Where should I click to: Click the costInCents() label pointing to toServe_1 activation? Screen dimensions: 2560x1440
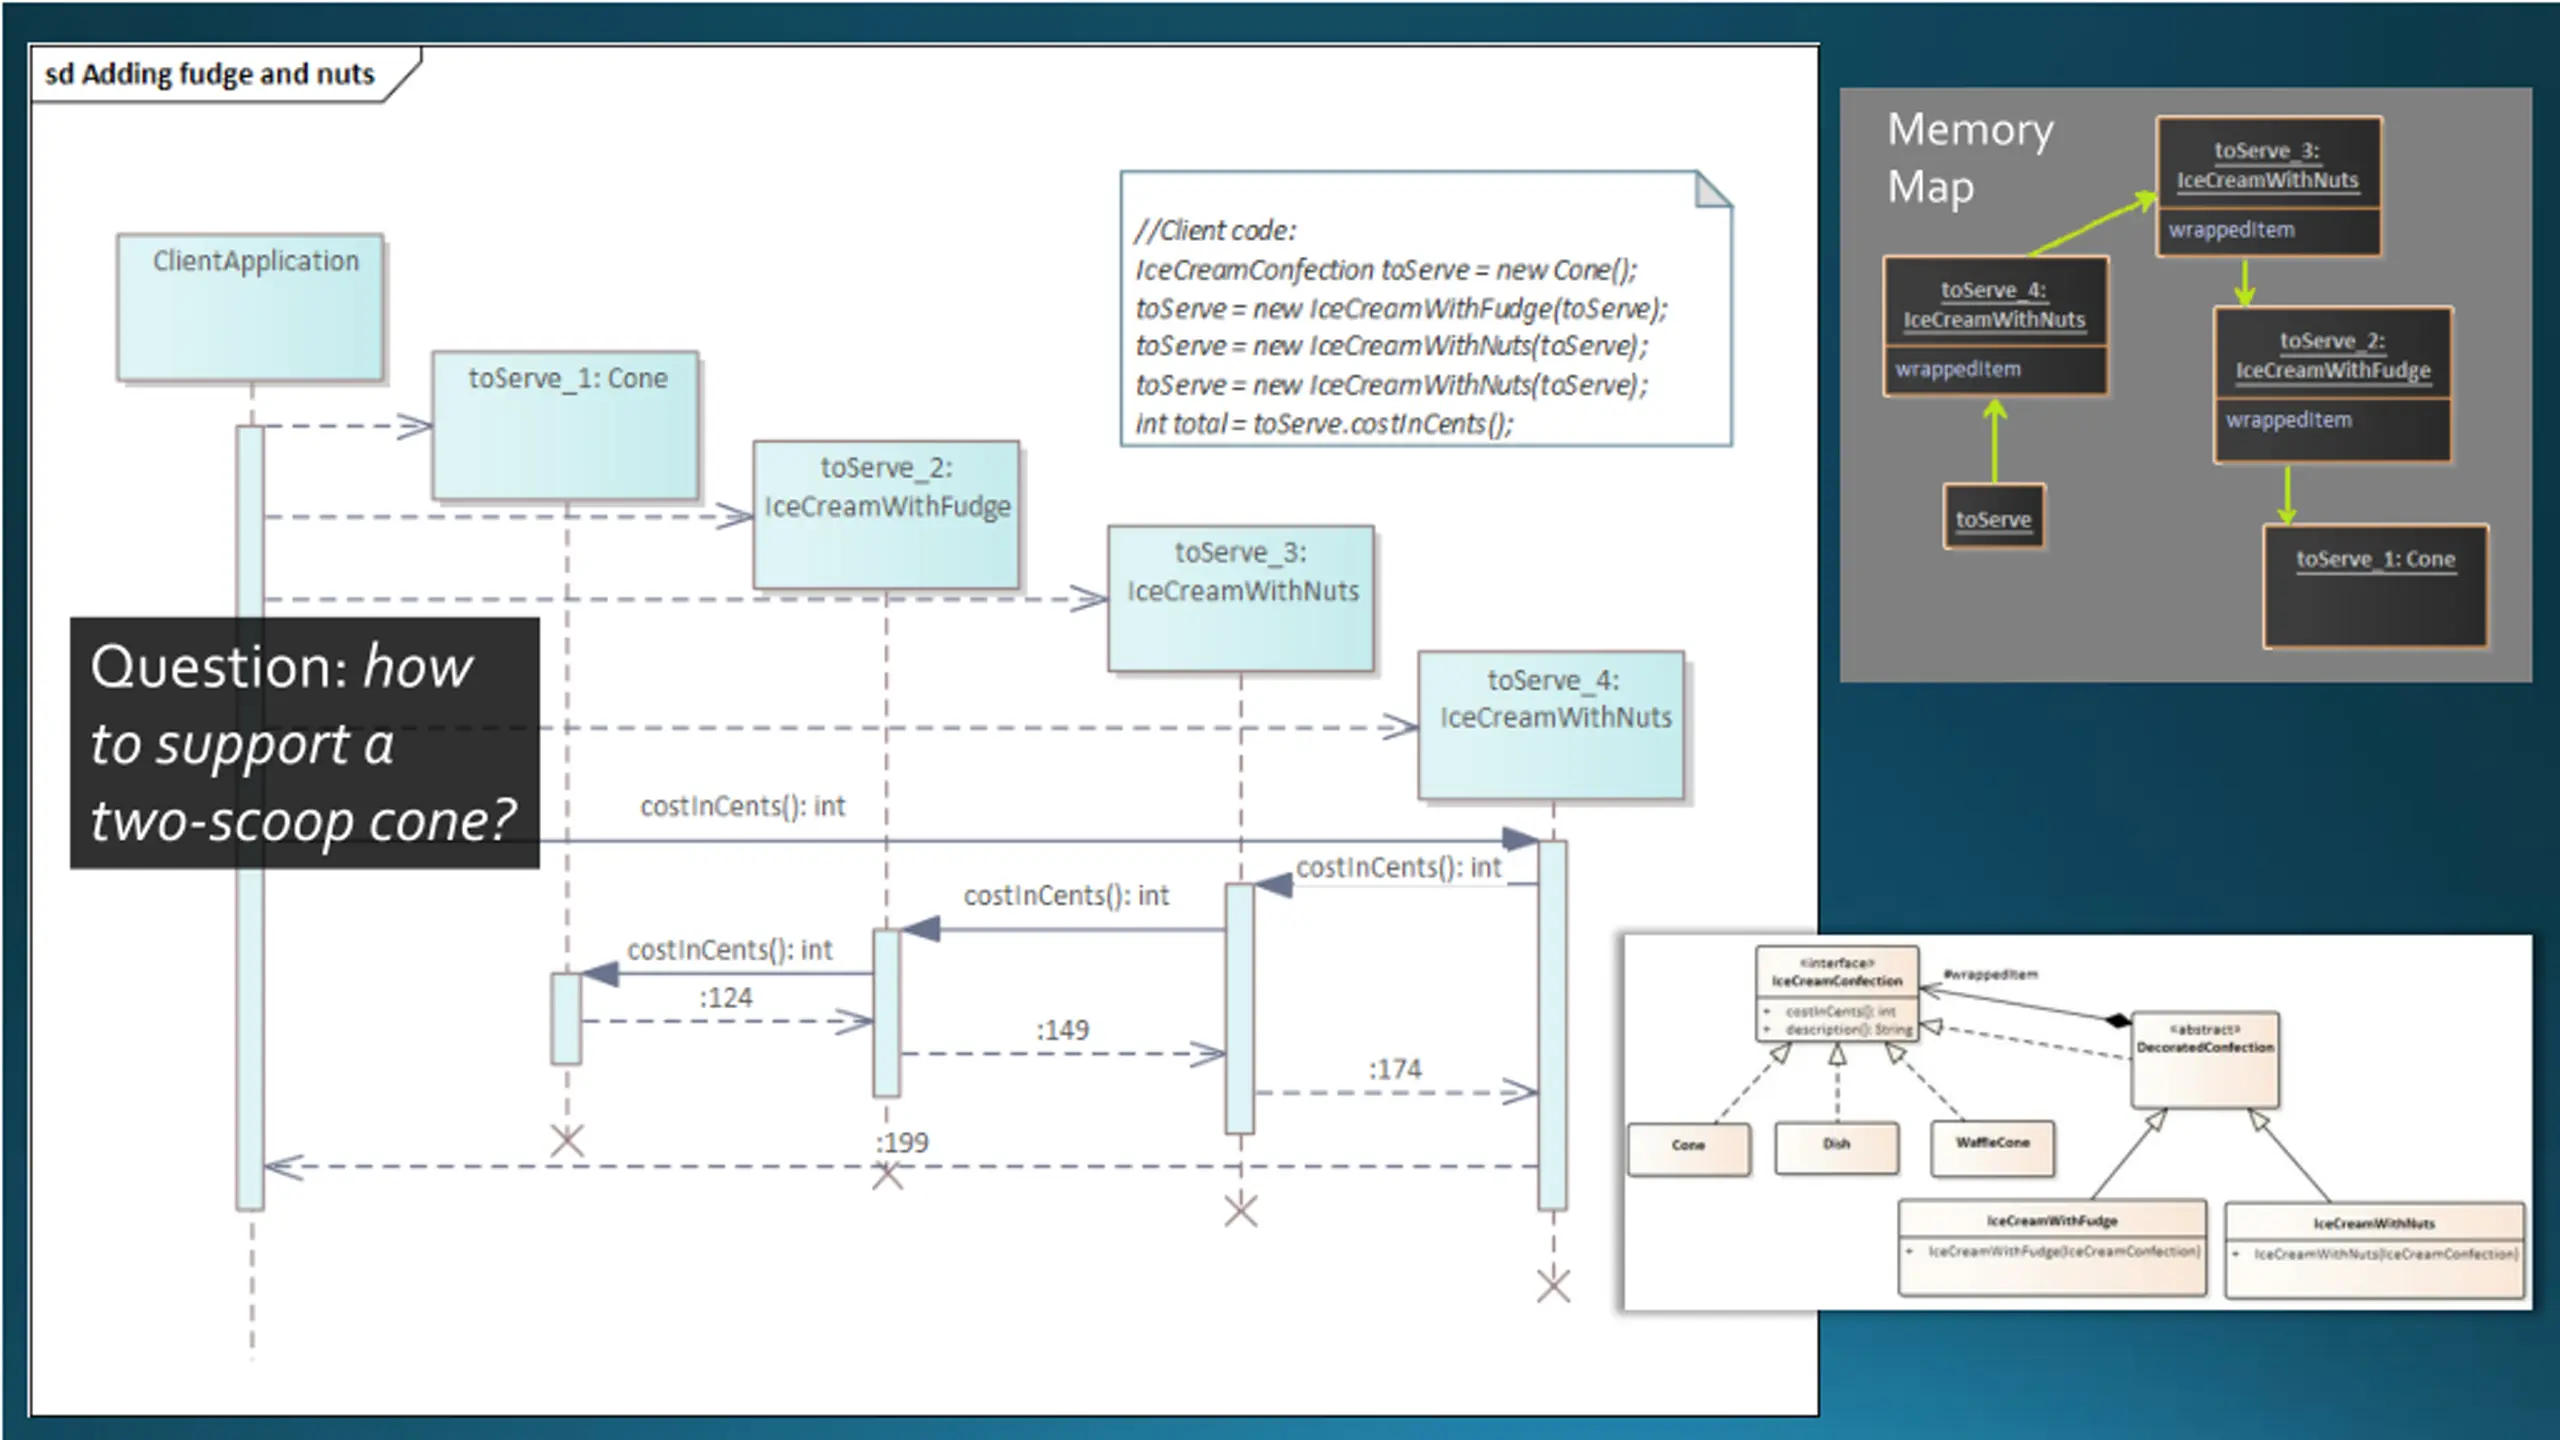point(730,949)
